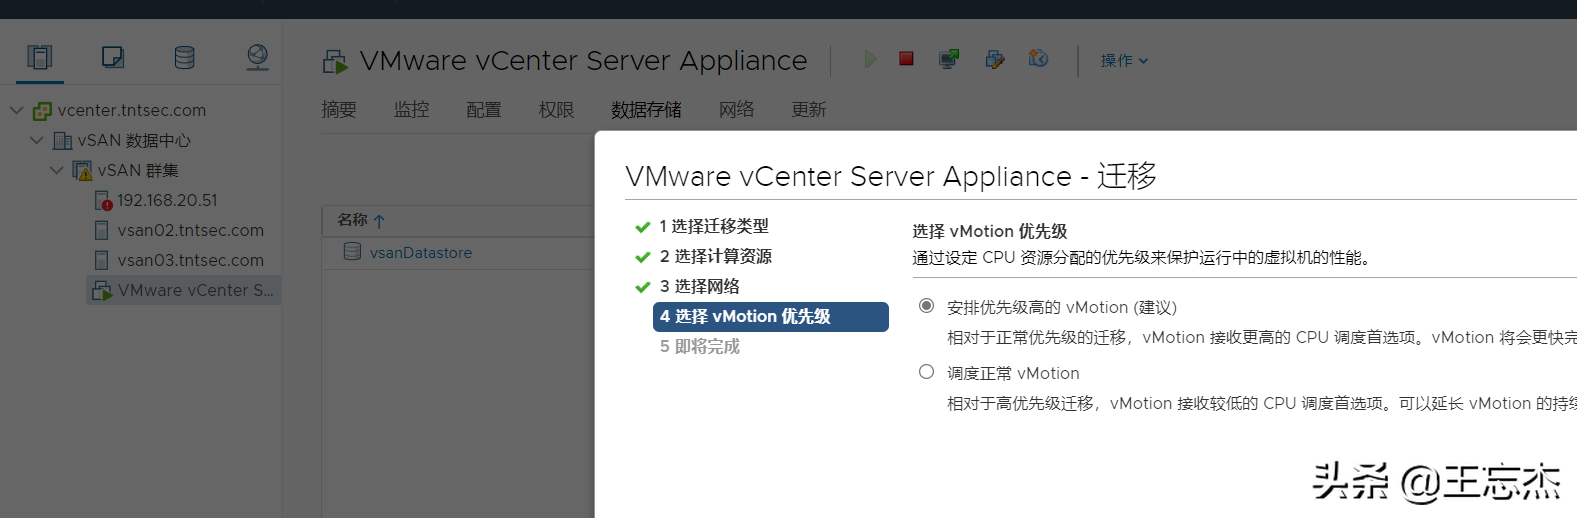The image size is (1577, 518).
Task: Sort by the 名称 column header
Action: 352,220
